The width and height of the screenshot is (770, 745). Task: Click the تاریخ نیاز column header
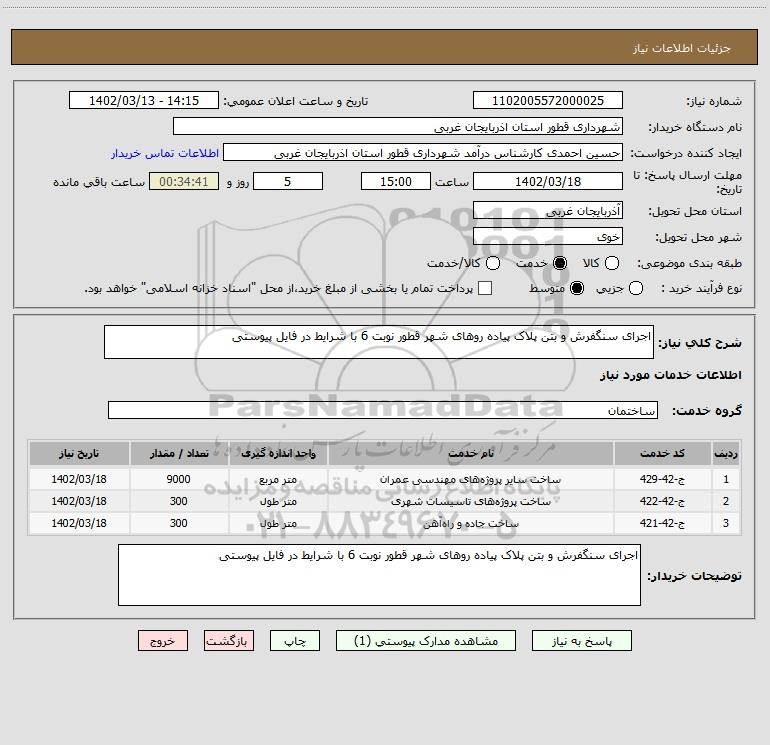79,453
